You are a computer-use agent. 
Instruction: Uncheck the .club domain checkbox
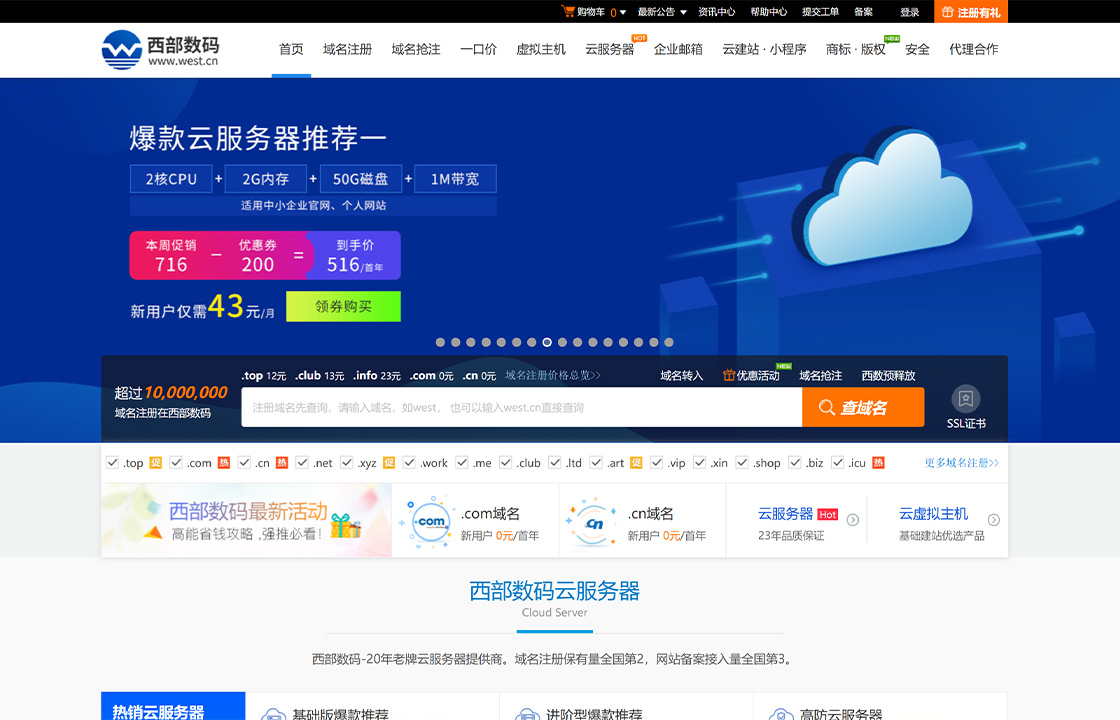(x=506, y=462)
